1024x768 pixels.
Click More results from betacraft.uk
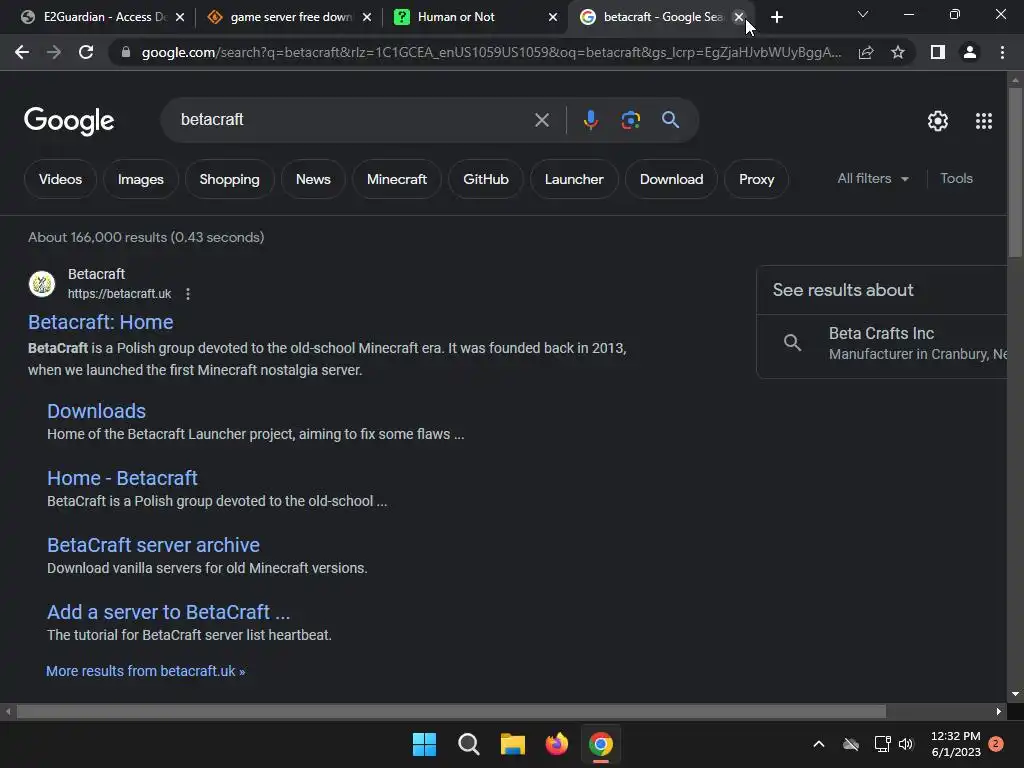pyautogui.click(x=146, y=671)
